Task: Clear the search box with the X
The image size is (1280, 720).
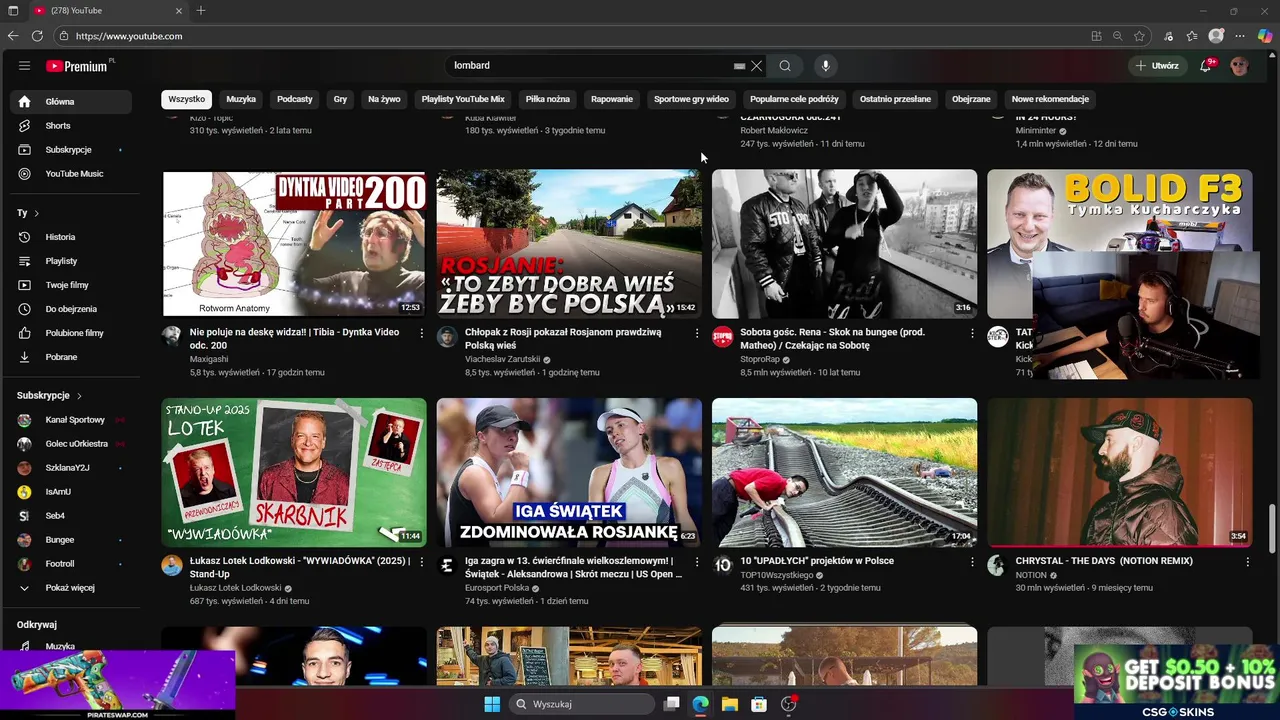Action: (x=757, y=66)
